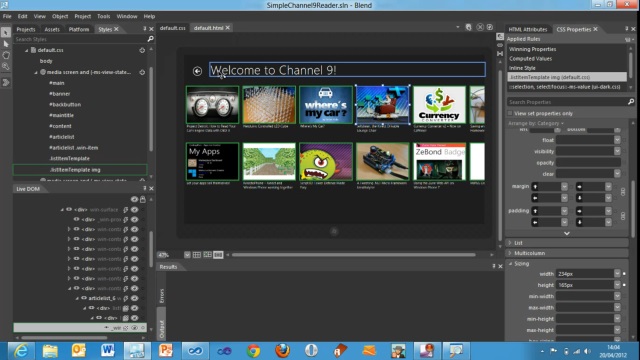Toggle the lock icon in Live DOM header
Image resolution: width=640 pixels, height=360 pixels.
(x=142, y=199)
